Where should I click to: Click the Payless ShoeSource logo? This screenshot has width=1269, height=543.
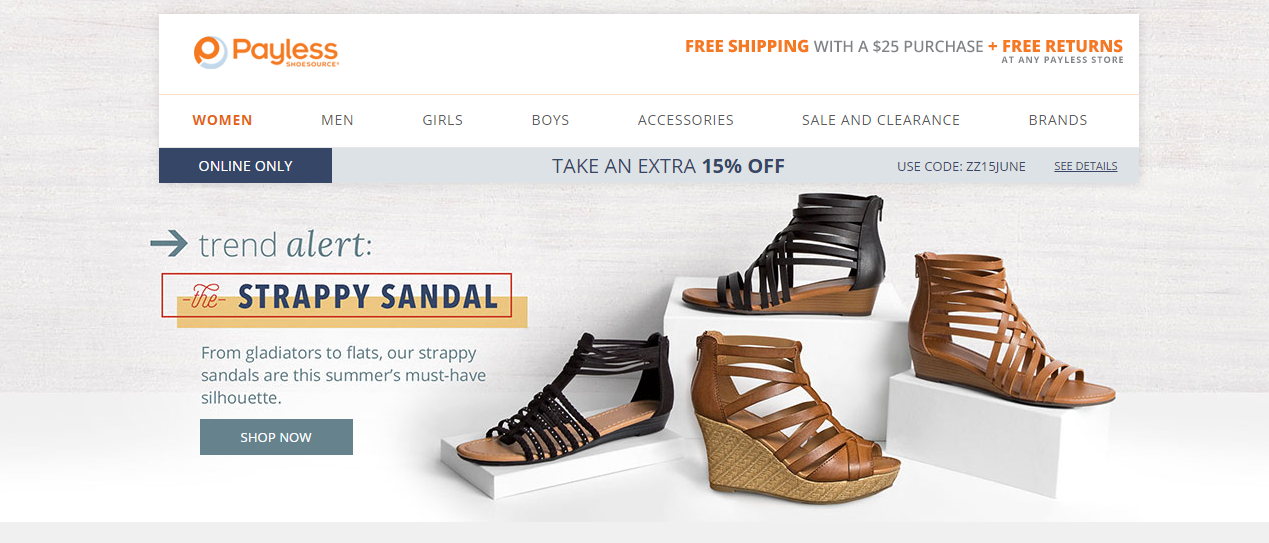[266, 52]
